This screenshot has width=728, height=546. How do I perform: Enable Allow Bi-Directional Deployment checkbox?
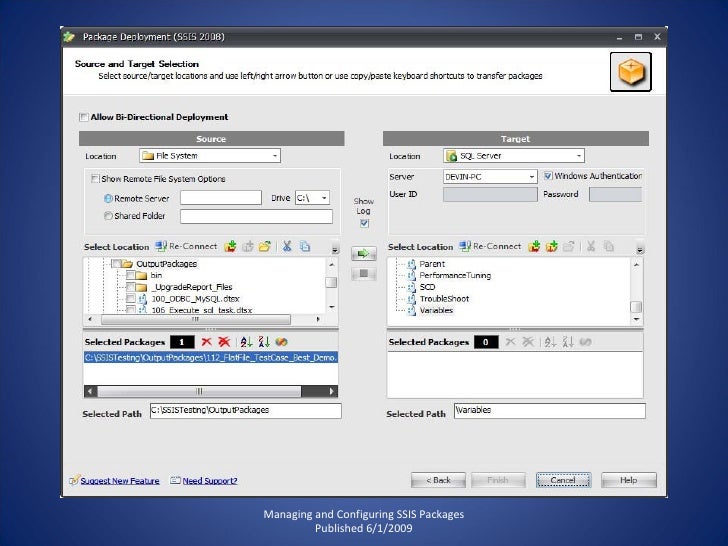click(x=84, y=117)
